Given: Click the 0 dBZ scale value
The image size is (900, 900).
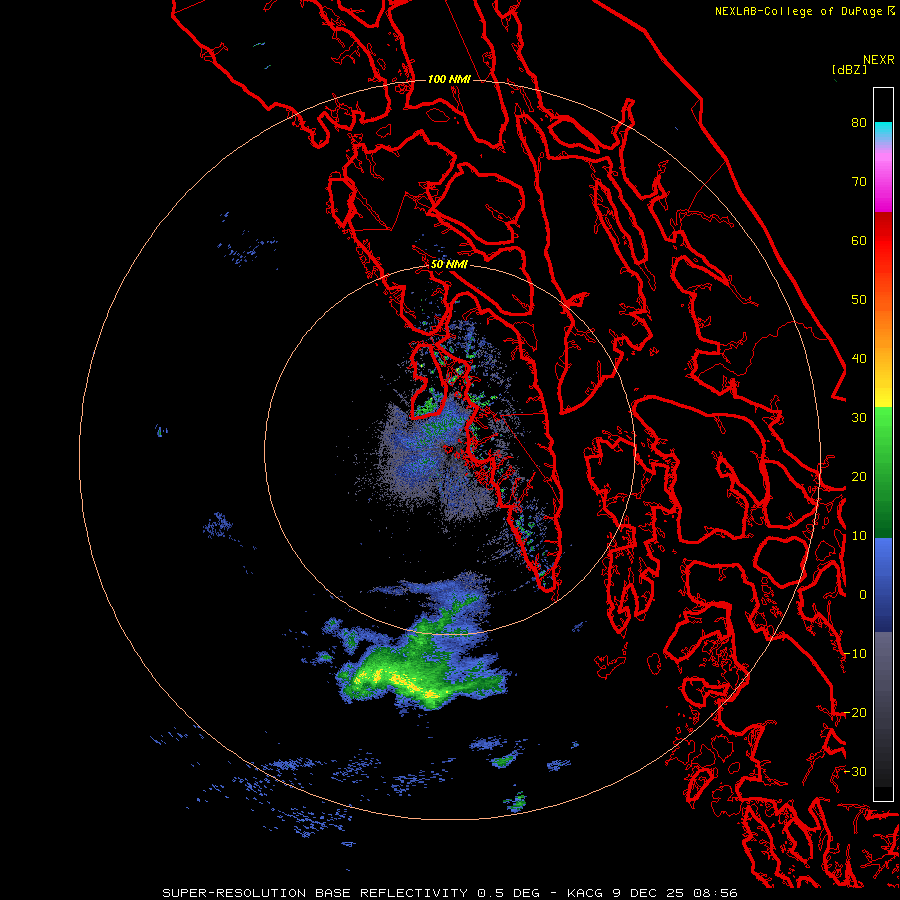Looking at the screenshot, I should (863, 595).
